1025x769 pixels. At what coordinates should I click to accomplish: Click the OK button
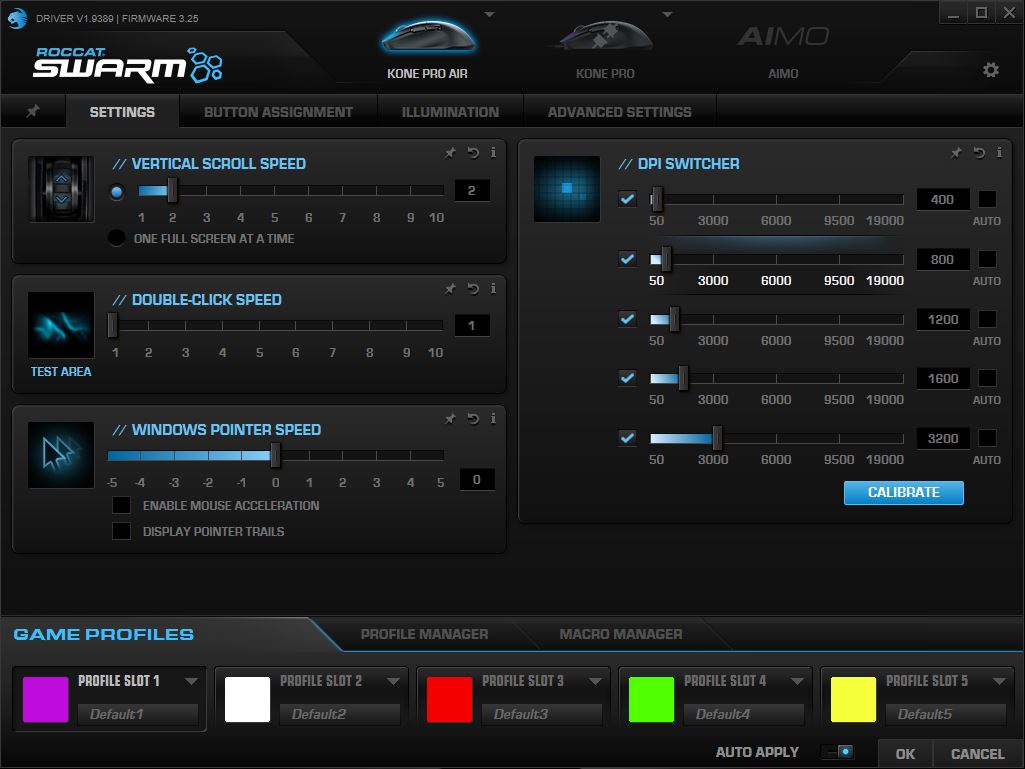[905, 754]
